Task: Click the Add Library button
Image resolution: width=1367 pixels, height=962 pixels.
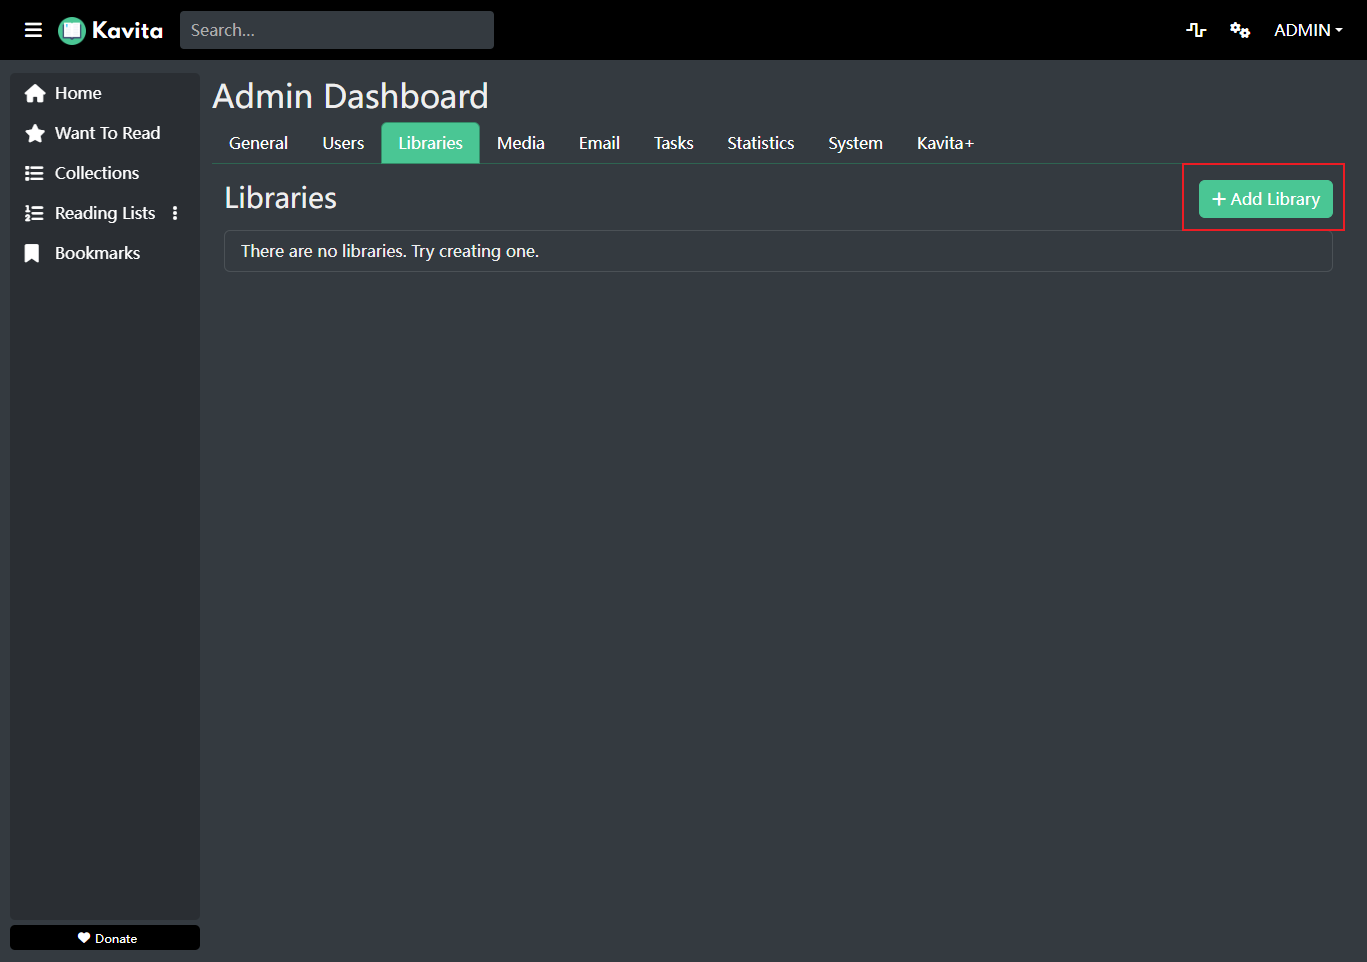Action: [x=1266, y=199]
